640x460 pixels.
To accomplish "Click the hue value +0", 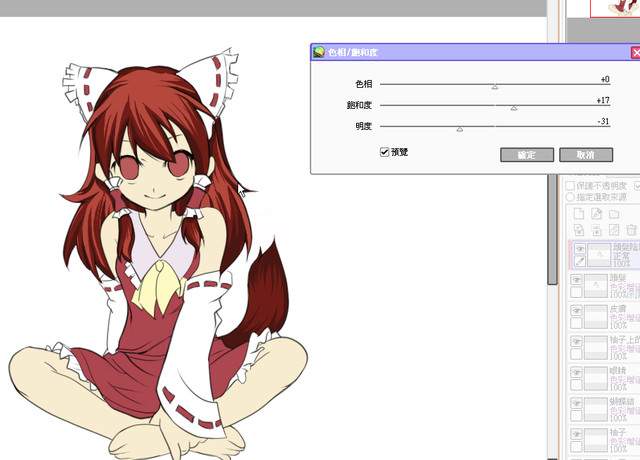I will coord(604,79).
